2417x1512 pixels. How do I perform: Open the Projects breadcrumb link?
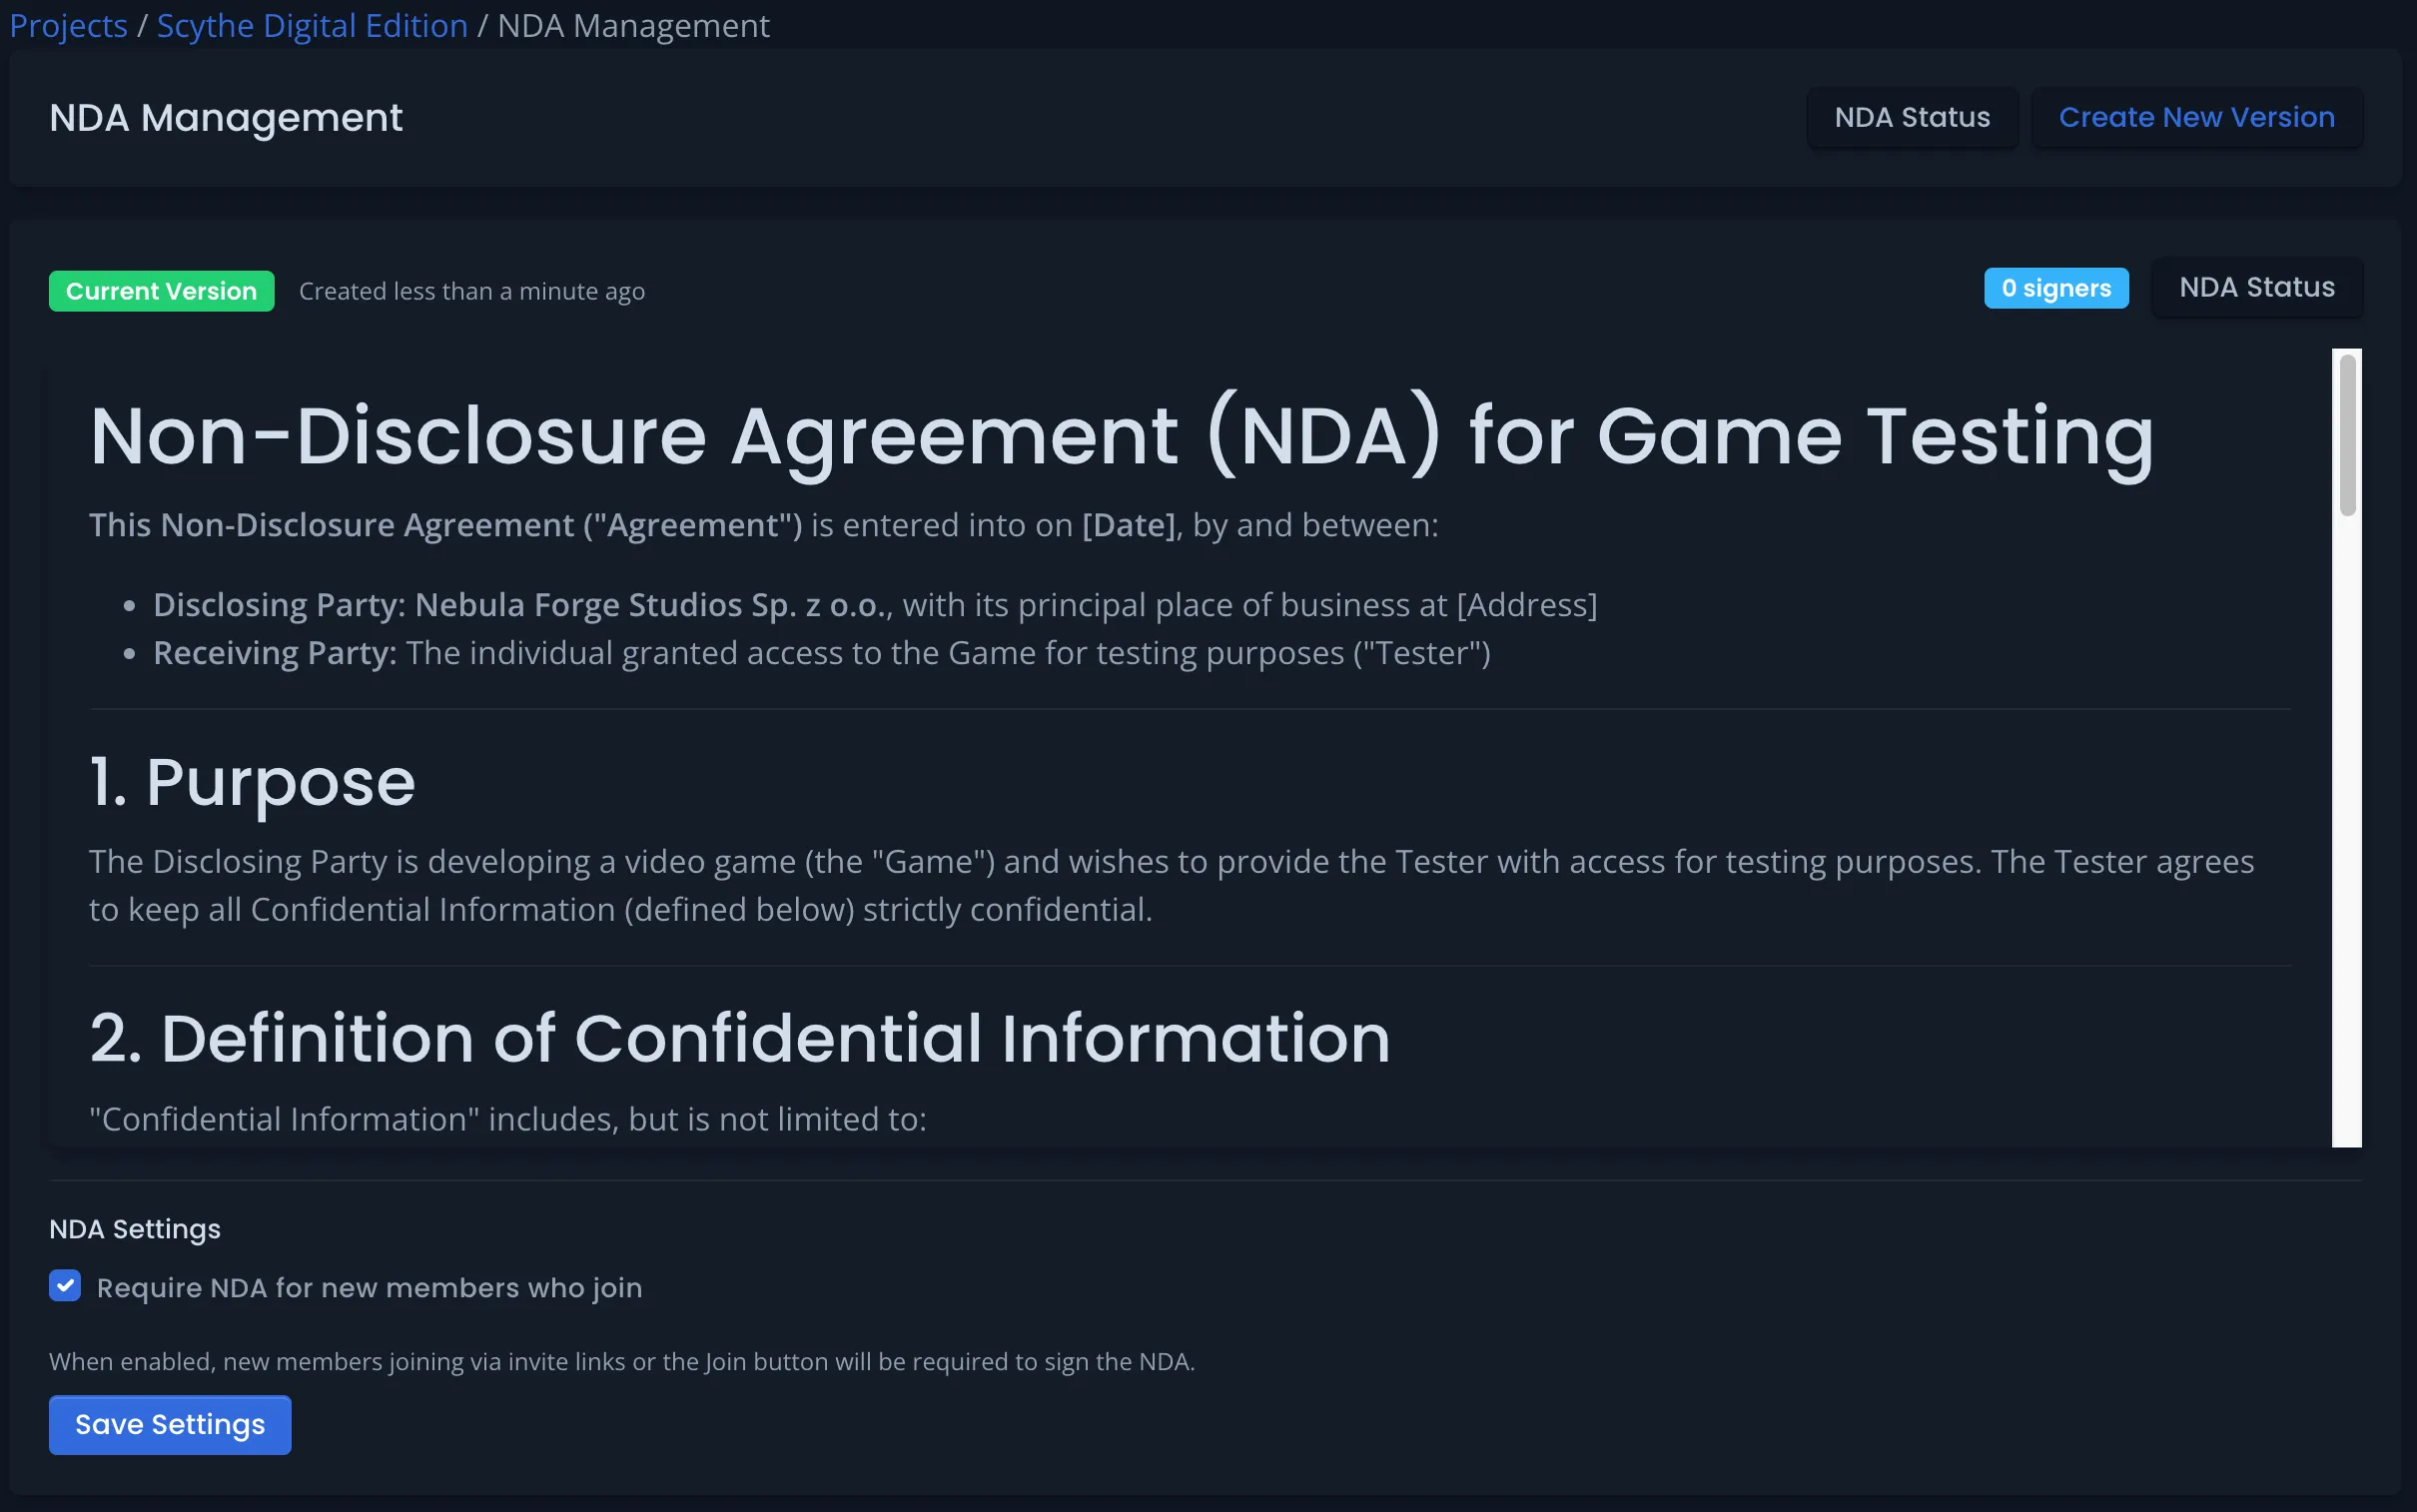68,26
